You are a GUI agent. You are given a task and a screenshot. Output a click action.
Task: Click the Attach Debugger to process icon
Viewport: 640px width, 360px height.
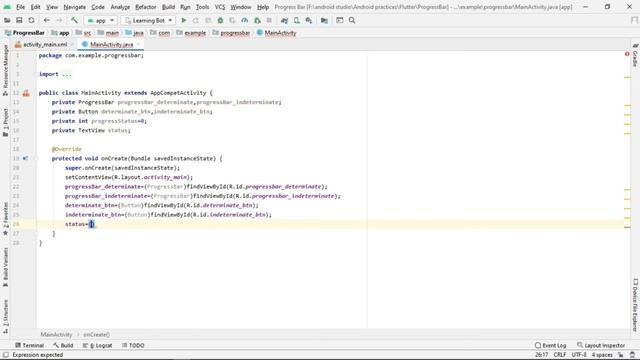point(257,20)
